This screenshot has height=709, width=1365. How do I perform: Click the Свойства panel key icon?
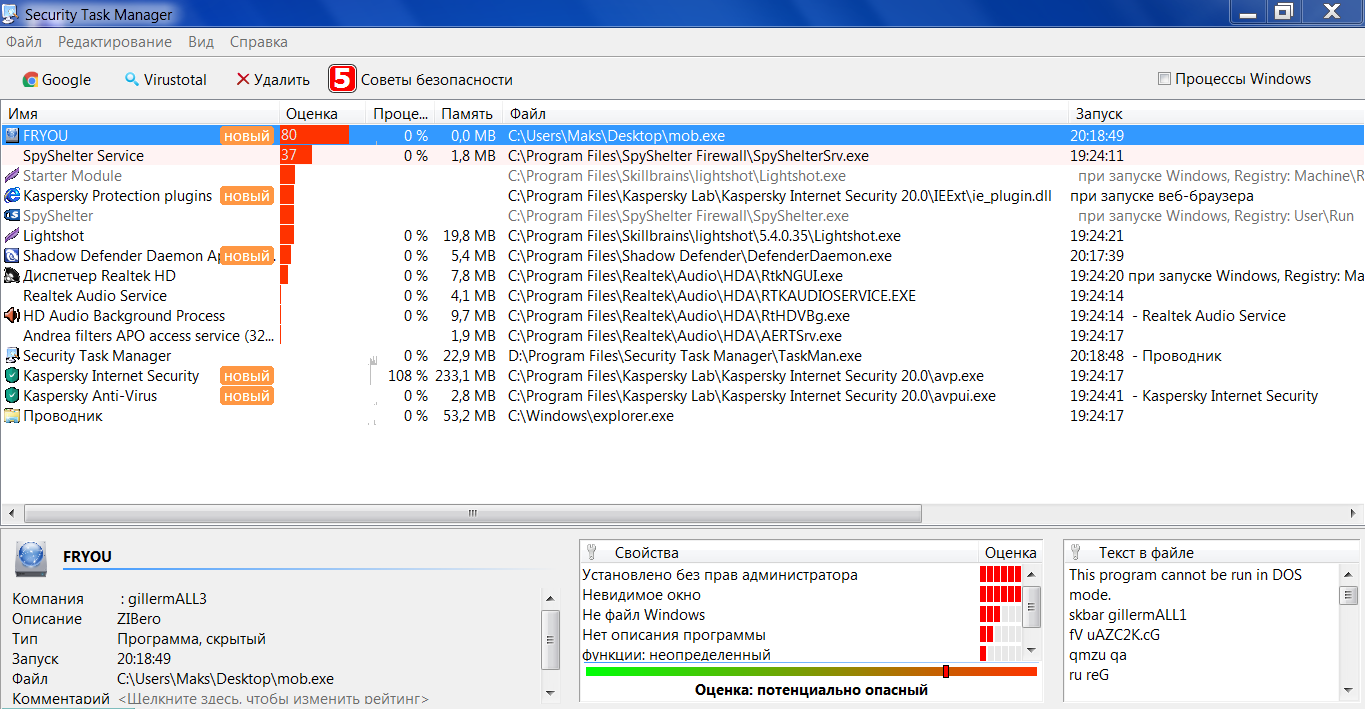(591, 552)
